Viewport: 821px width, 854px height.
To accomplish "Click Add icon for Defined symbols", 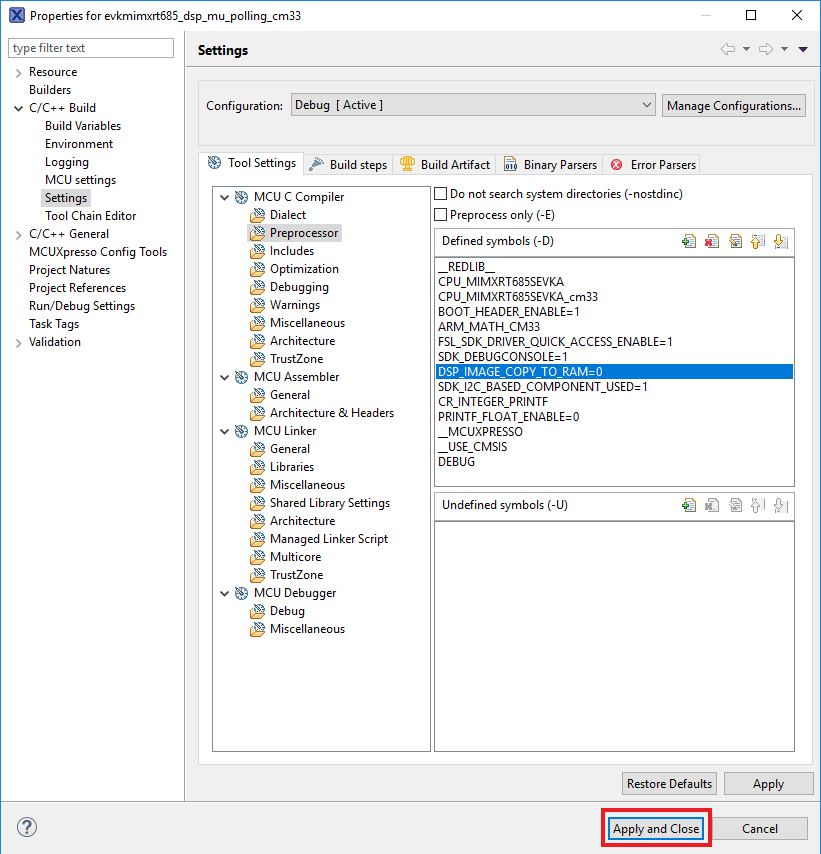I will coord(689,241).
